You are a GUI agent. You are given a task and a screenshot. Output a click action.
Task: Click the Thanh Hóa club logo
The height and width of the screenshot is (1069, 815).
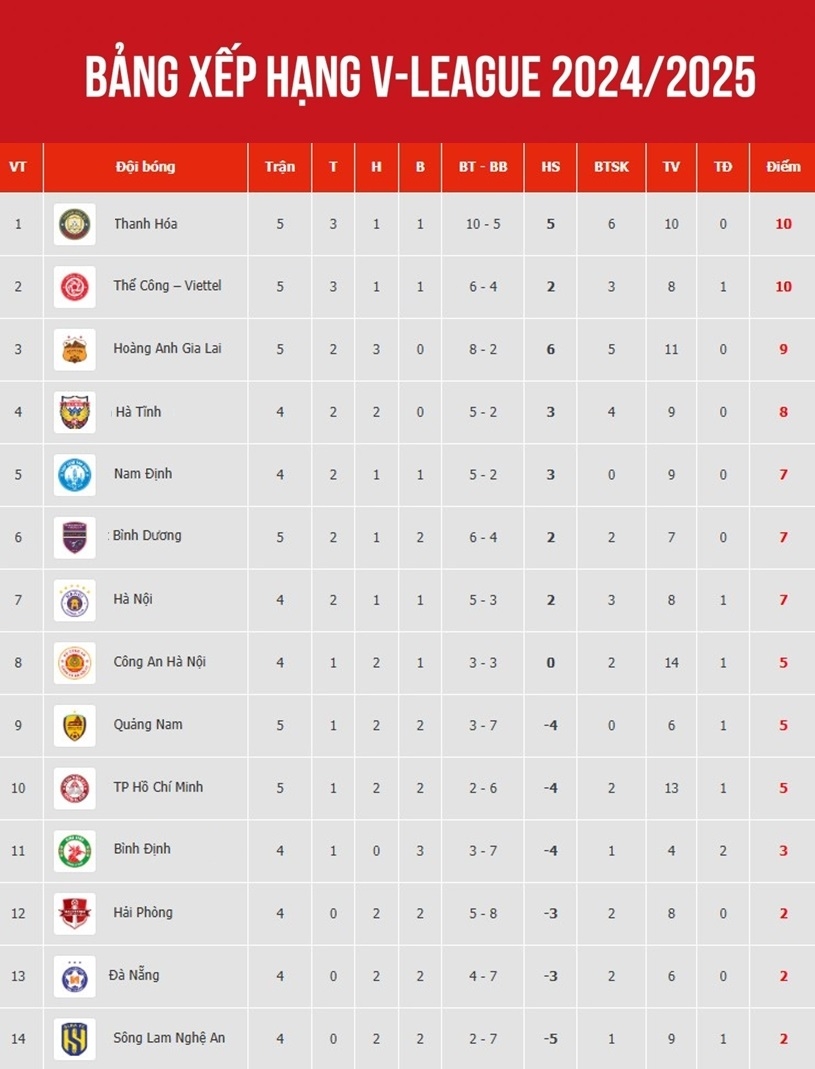[74, 224]
